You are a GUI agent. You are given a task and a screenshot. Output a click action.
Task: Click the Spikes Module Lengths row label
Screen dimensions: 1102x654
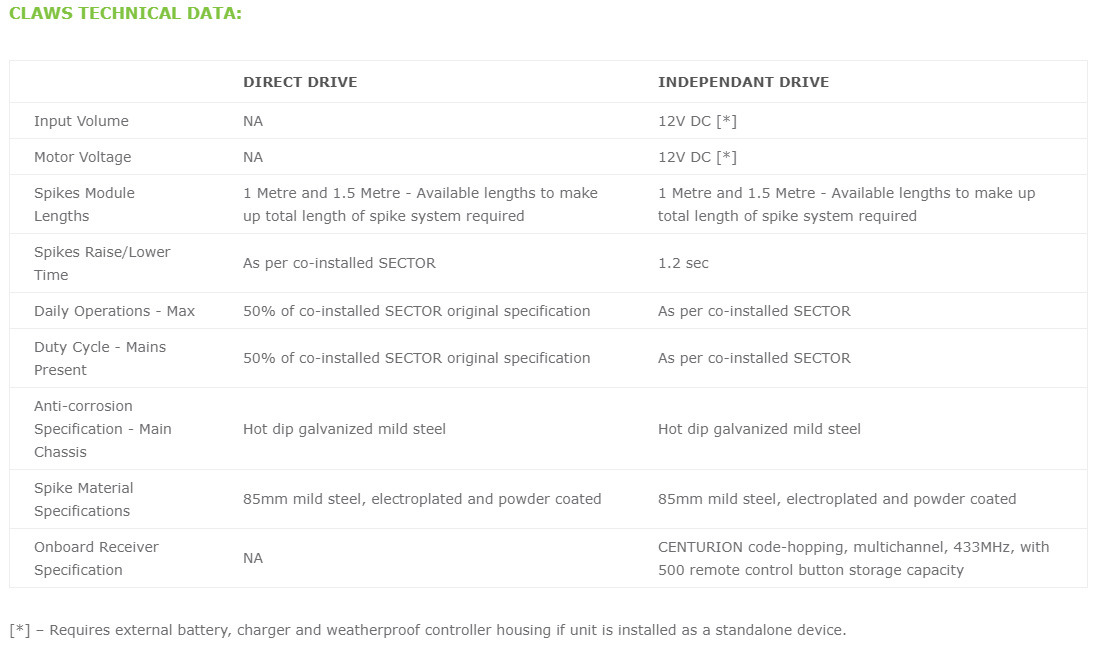coord(84,204)
